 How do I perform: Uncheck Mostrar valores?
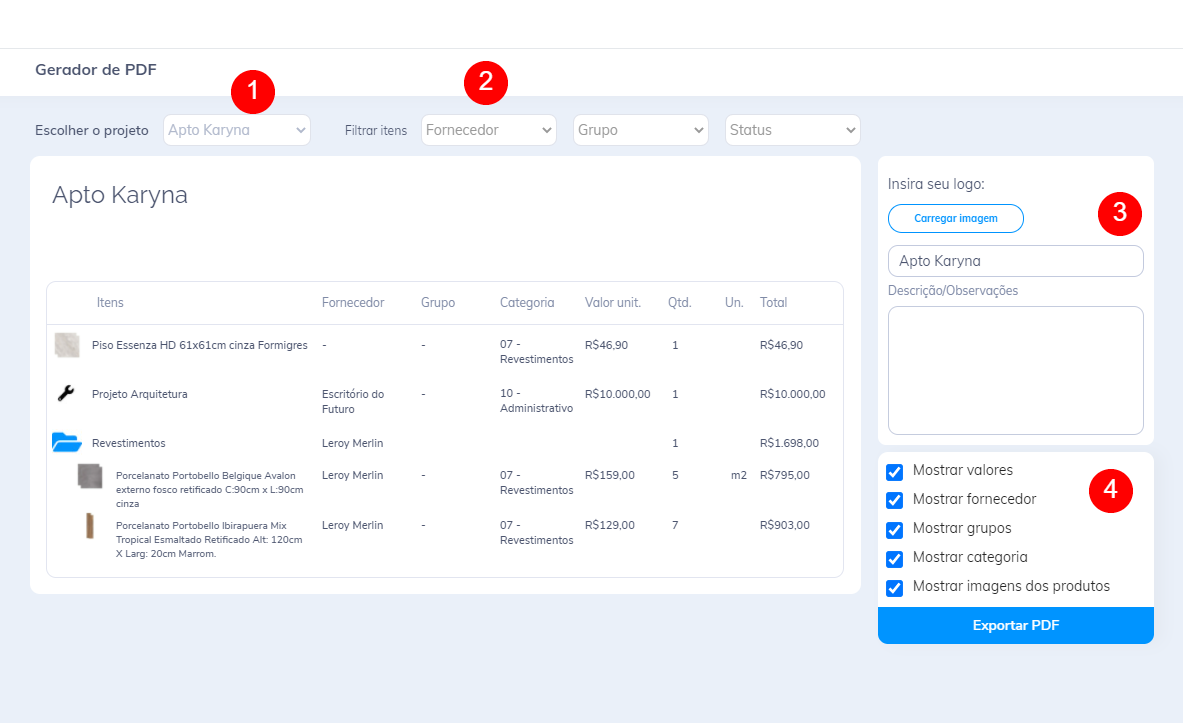[x=895, y=472]
